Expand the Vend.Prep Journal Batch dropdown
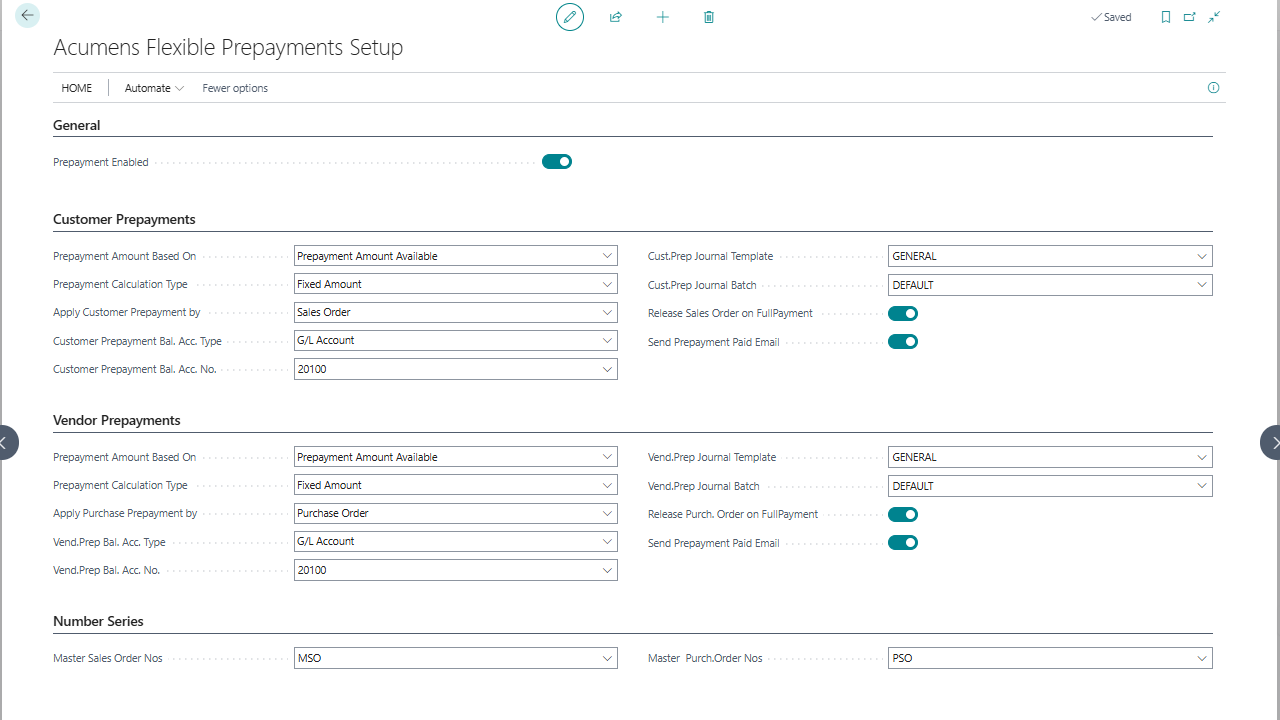This screenshot has height=720, width=1280. (x=1202, y=485)
